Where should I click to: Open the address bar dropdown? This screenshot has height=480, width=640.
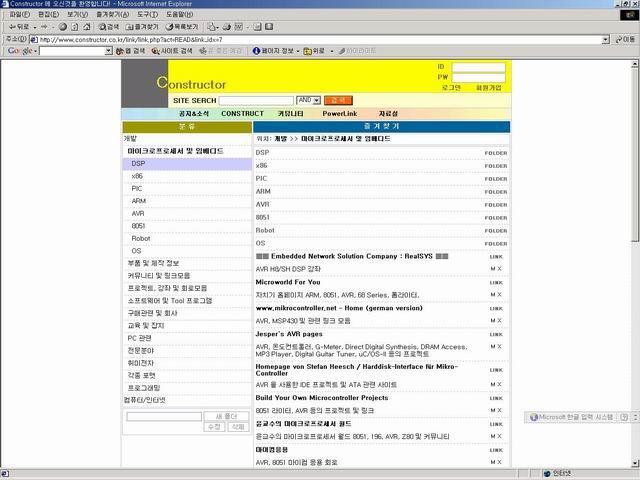tap(606, 40)
